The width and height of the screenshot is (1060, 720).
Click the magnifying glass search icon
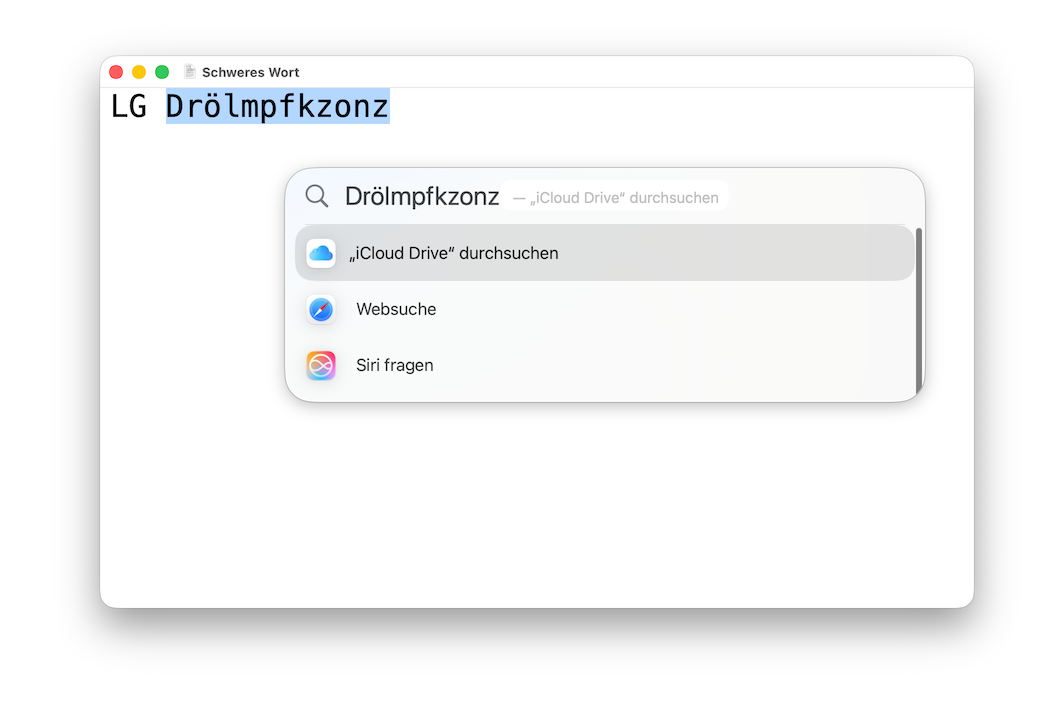tap(317, 196)
